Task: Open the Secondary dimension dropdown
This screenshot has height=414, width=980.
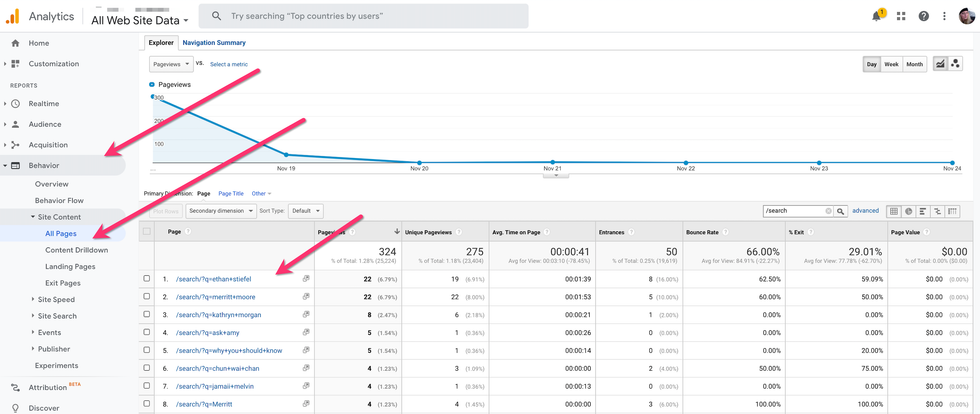Action: coord(219,211)
